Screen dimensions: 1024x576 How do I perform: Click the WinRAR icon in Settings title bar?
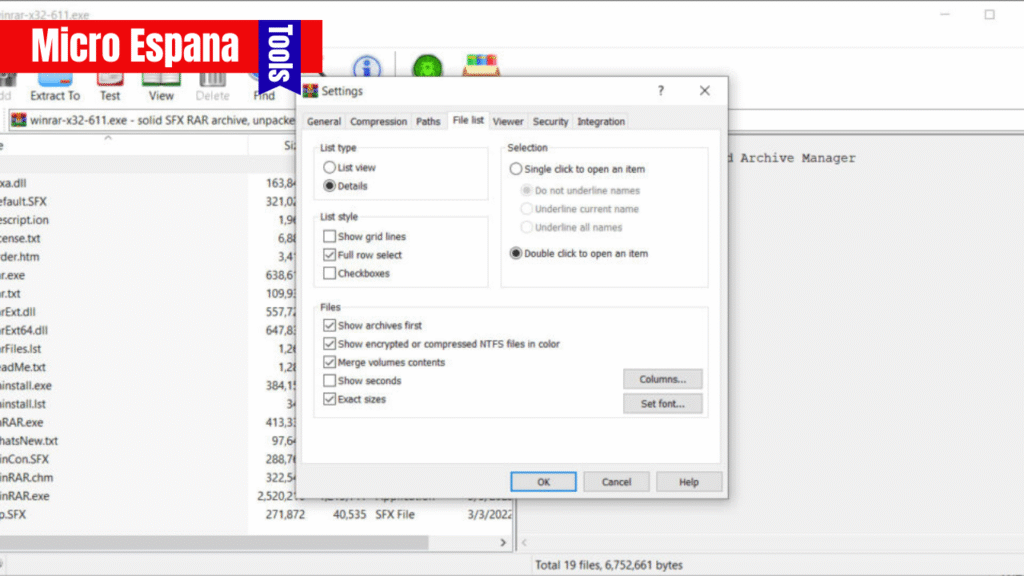tap(310, 91)
